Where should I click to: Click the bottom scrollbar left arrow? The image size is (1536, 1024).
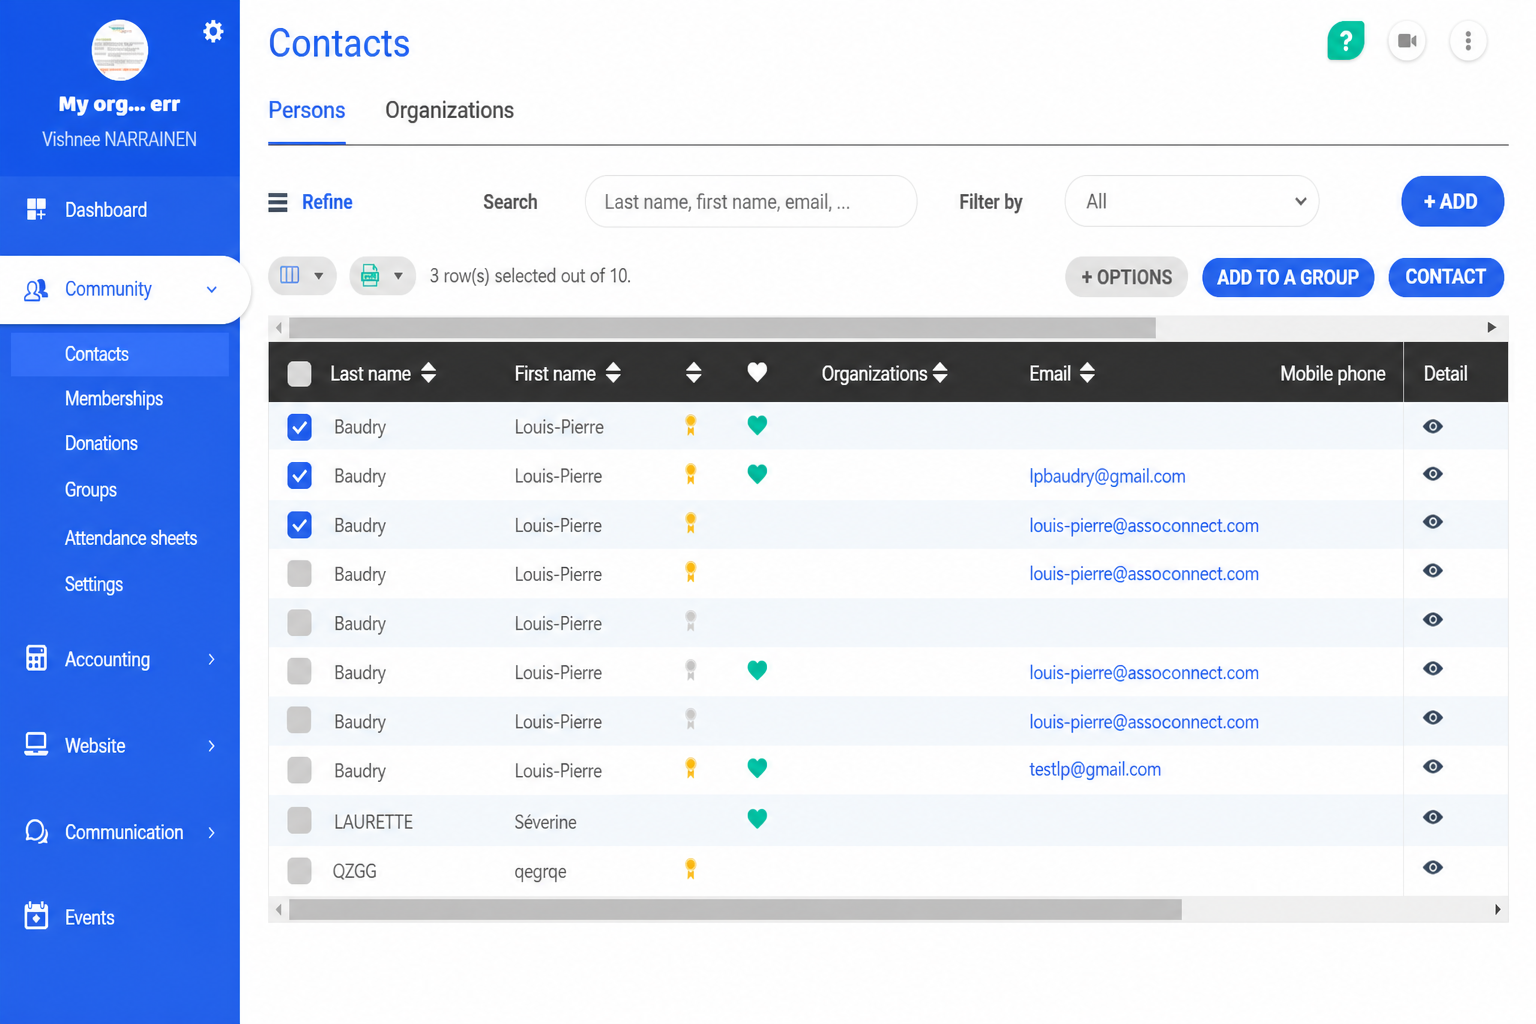tap(279, 909)
